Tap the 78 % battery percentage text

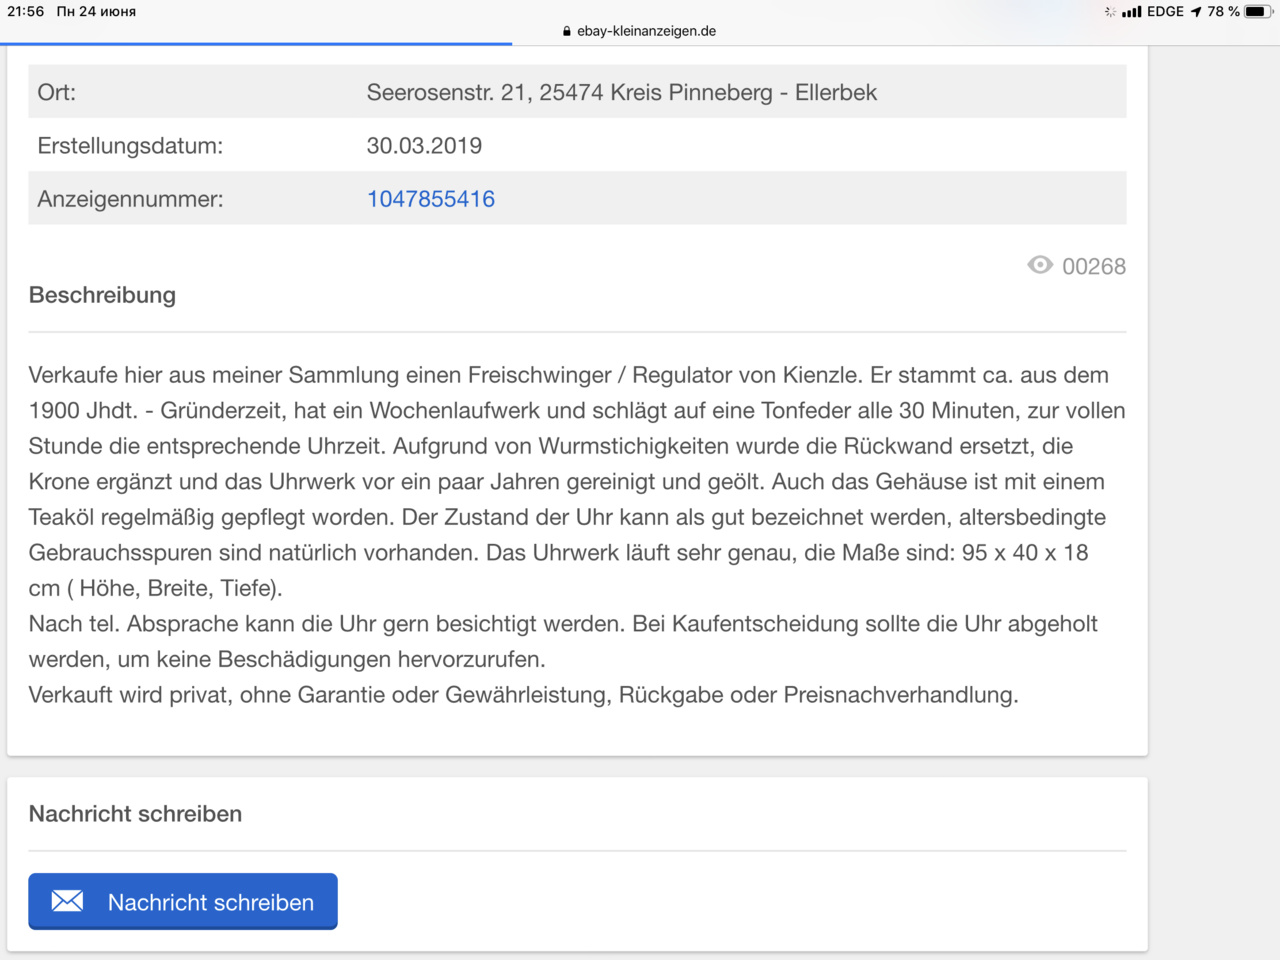pyautogui.click(x=1223, y=11)
